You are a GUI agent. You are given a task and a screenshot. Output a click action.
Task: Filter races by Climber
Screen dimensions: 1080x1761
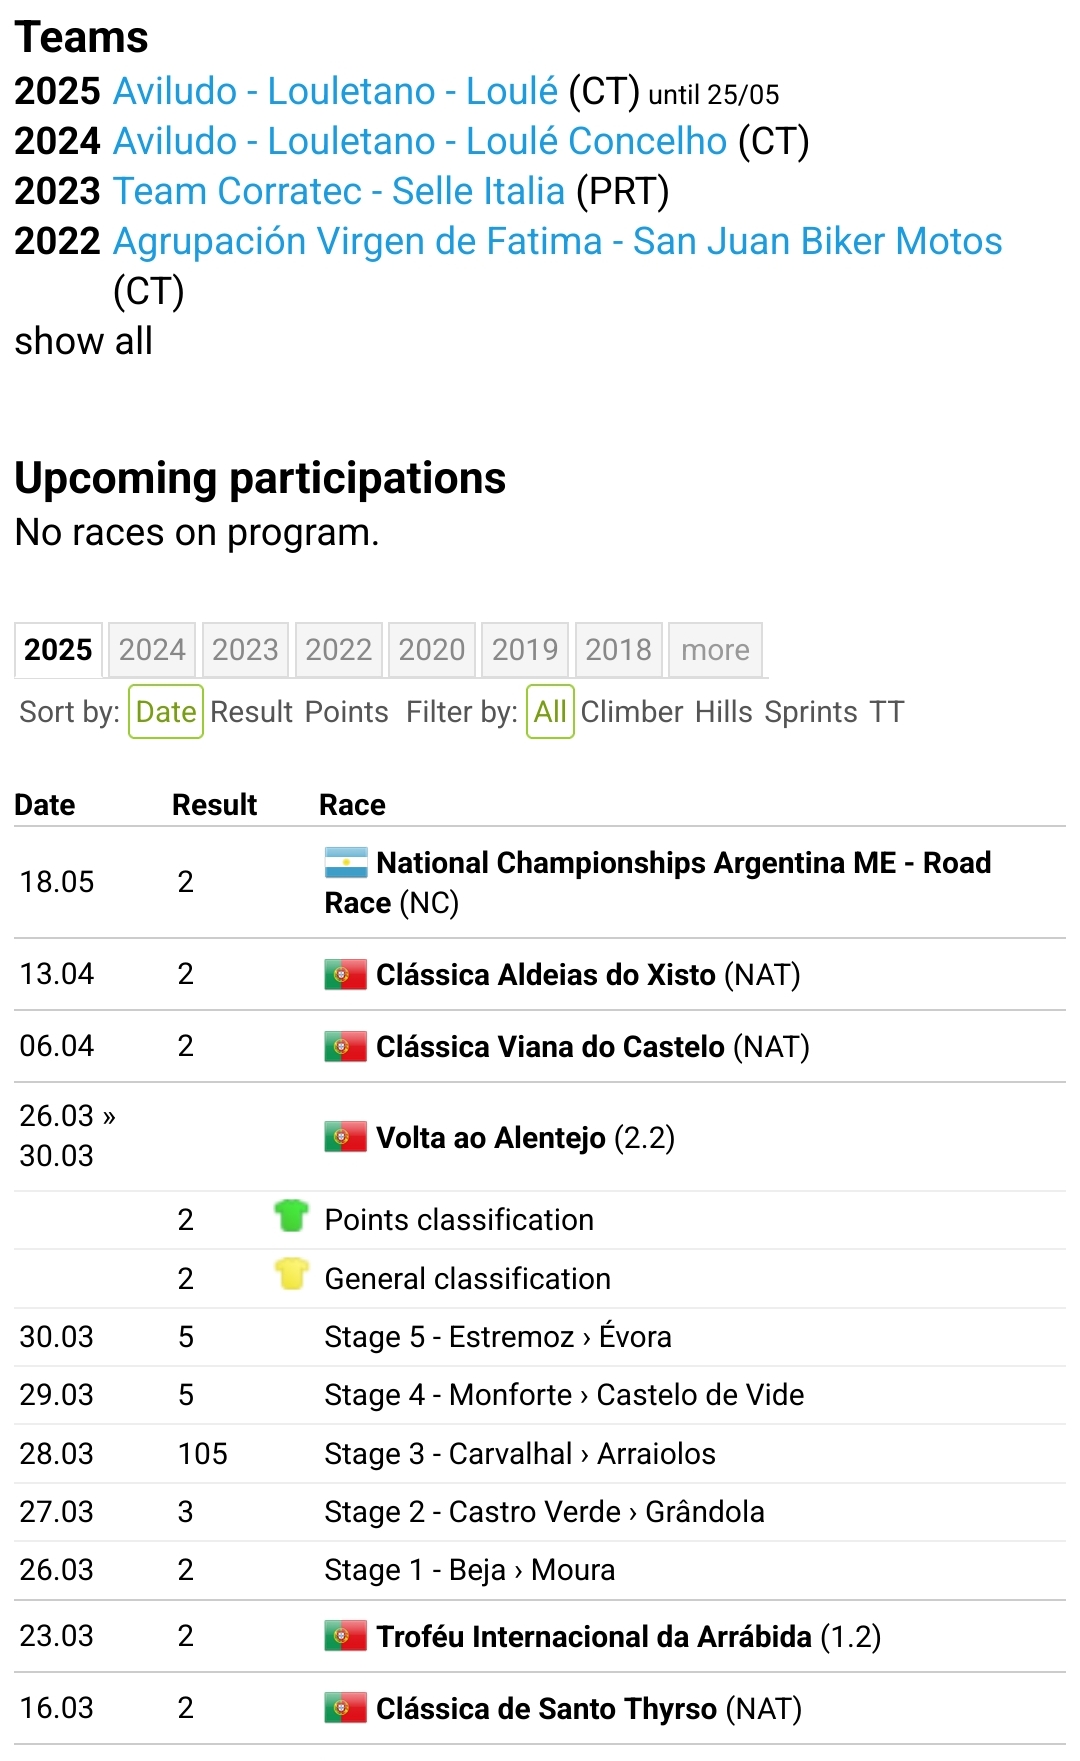click(x=632, y=712)
